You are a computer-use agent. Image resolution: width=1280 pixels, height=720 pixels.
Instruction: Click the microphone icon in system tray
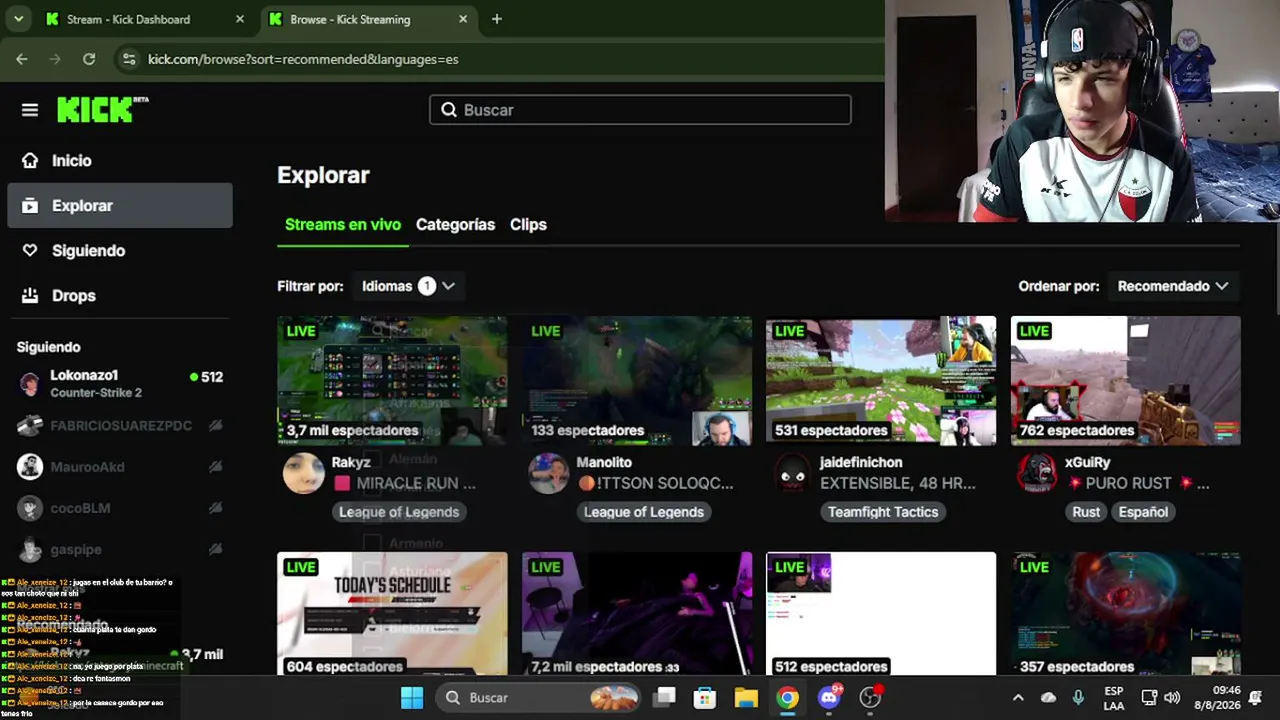point(1078,698)
